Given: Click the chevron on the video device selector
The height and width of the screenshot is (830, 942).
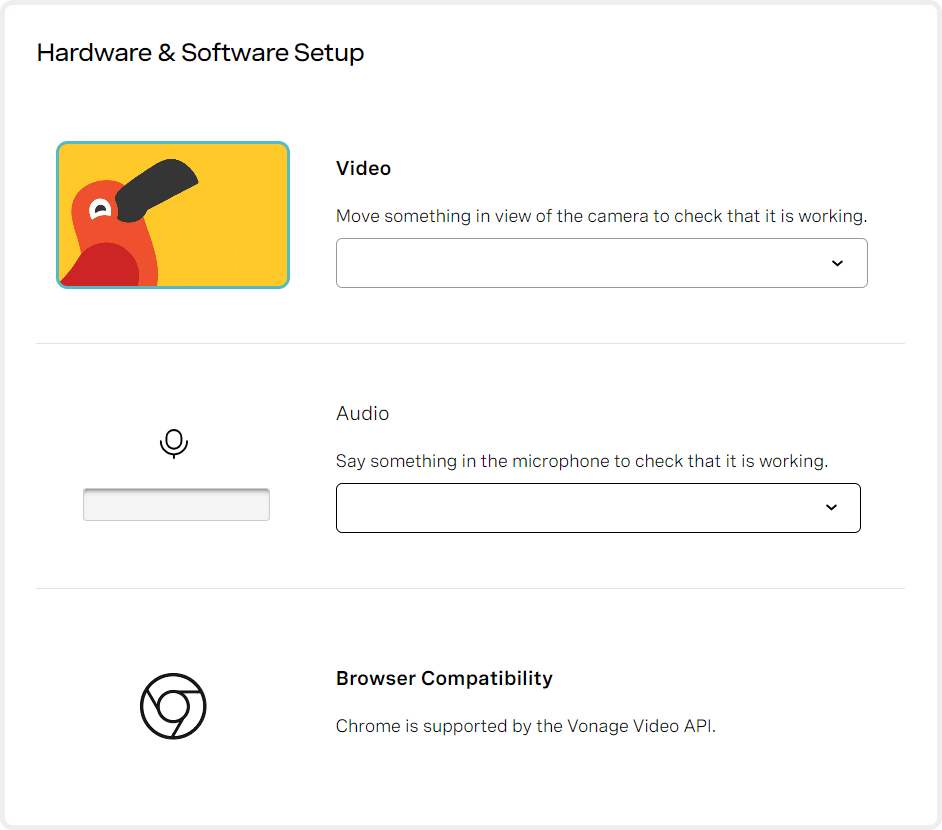Looking at the screenshot, I should pos(838,262).
